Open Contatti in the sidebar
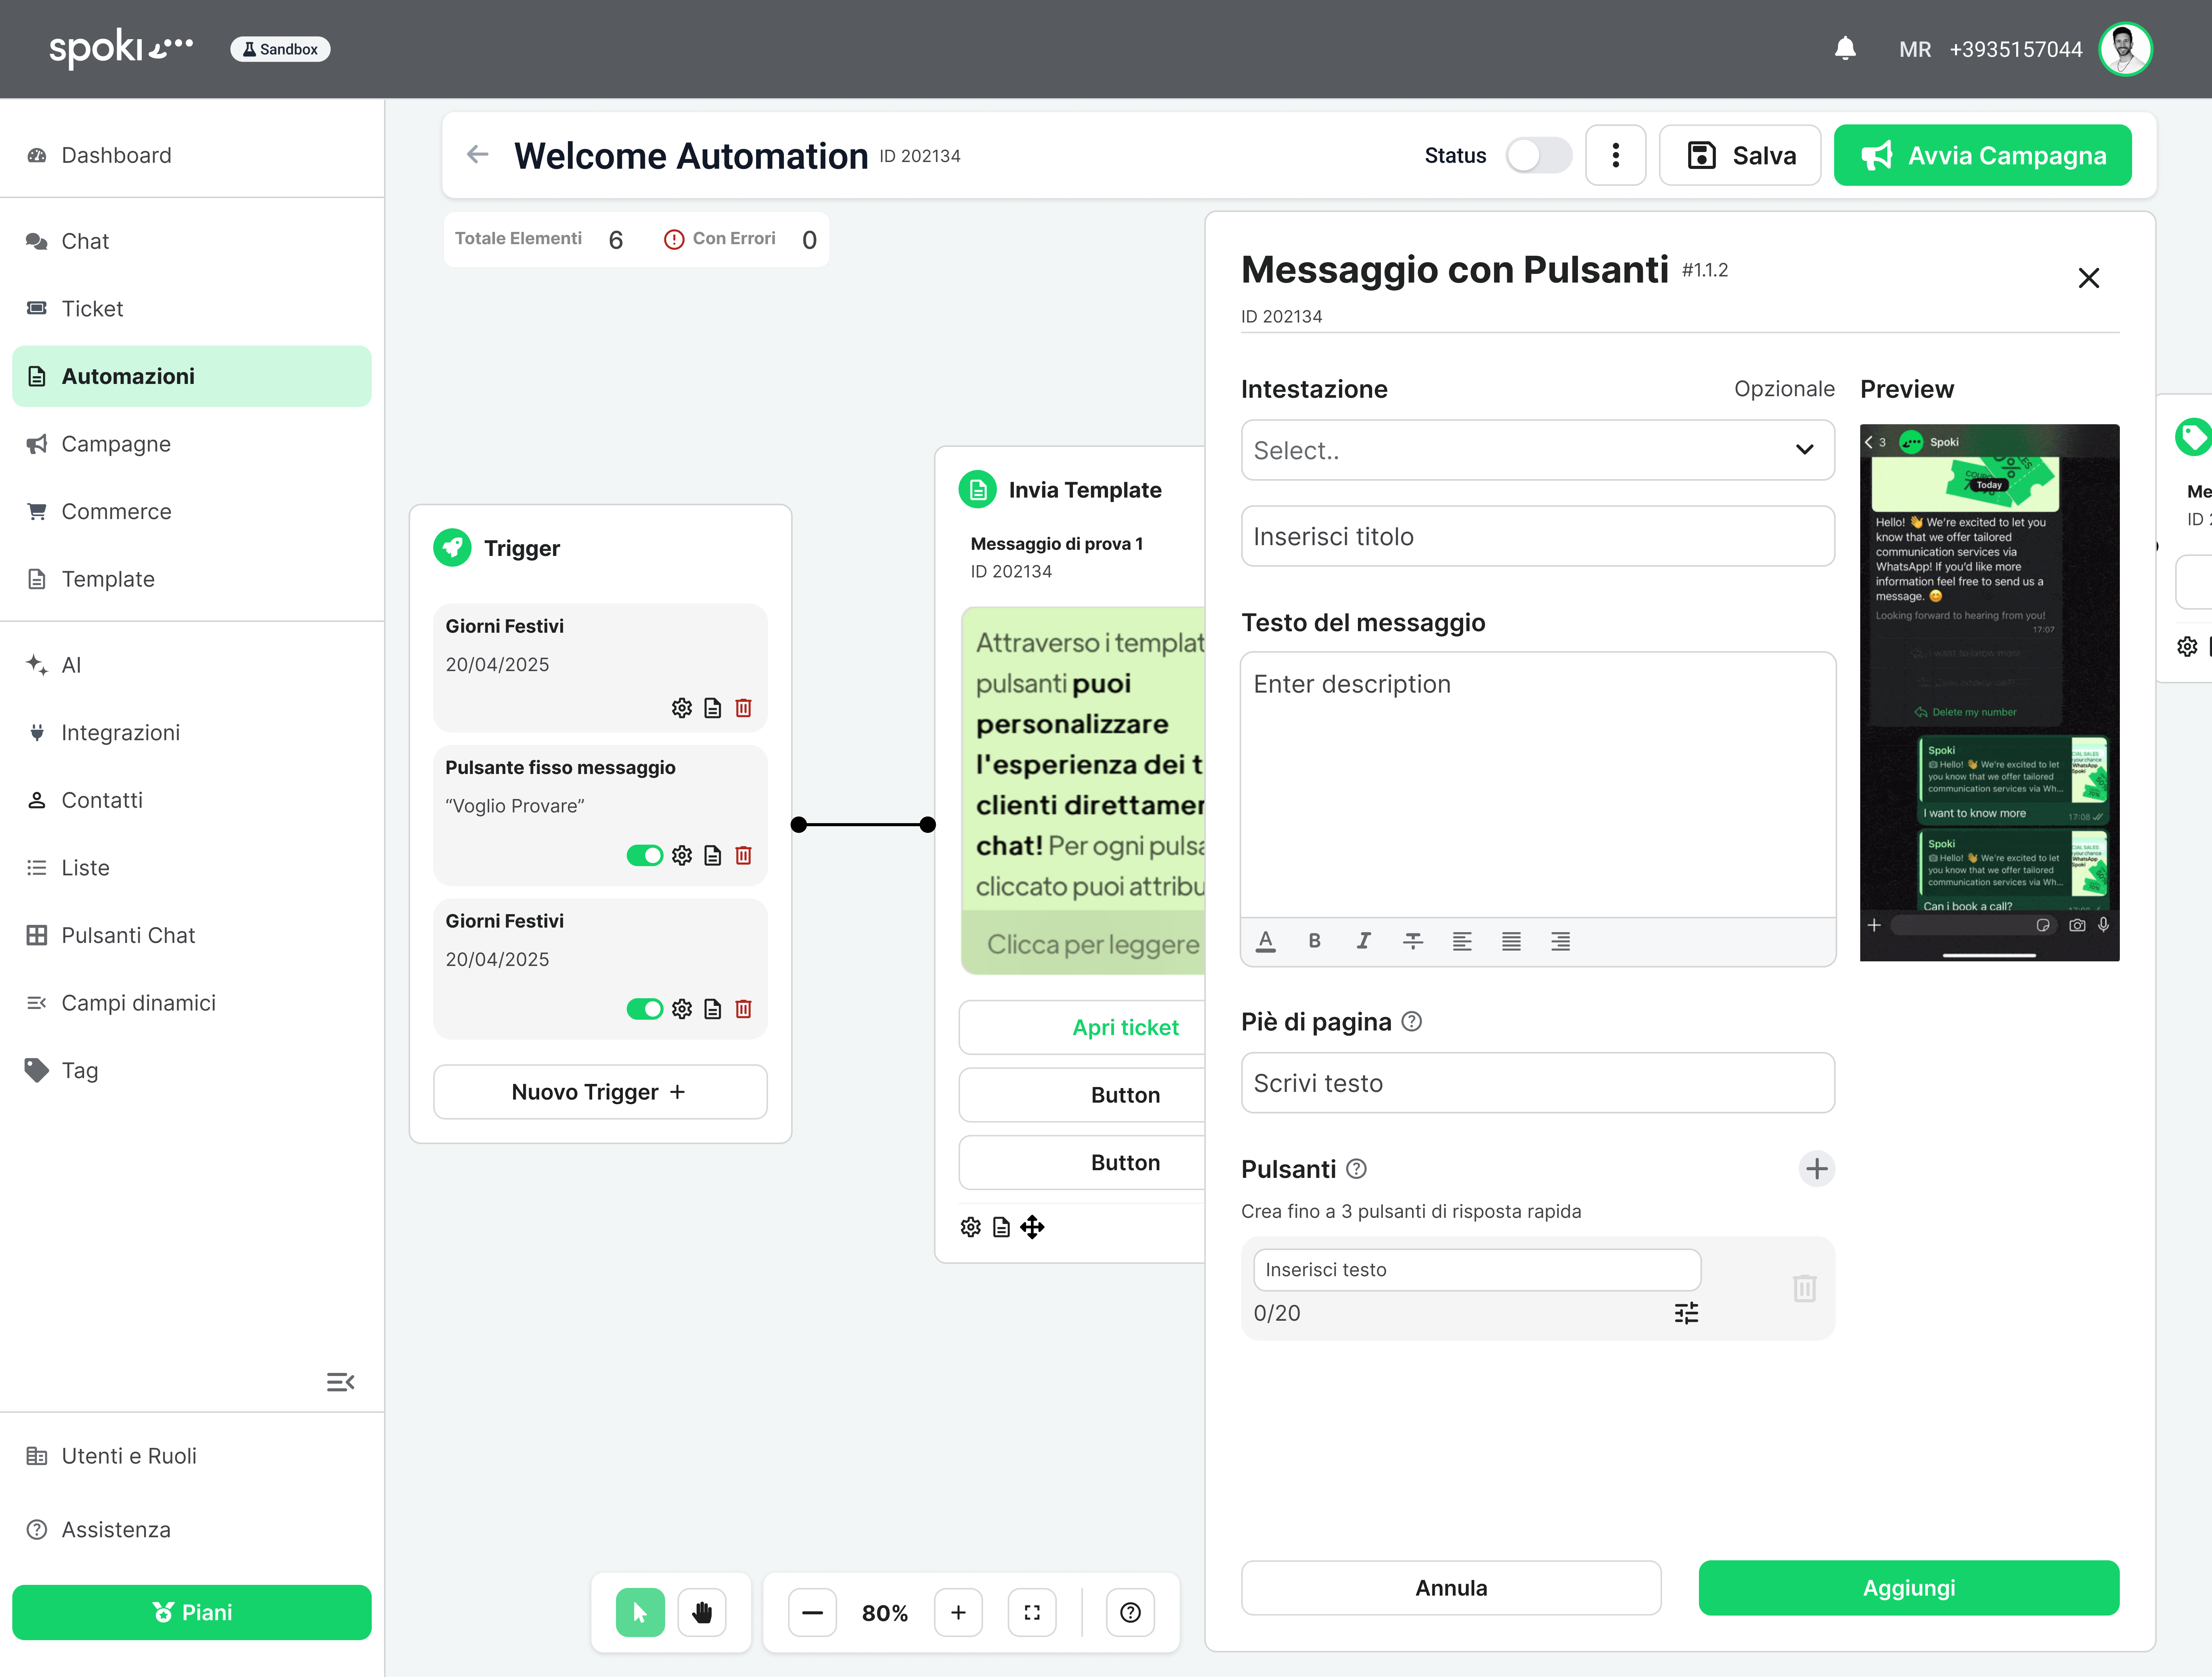 tap(192, 800)
